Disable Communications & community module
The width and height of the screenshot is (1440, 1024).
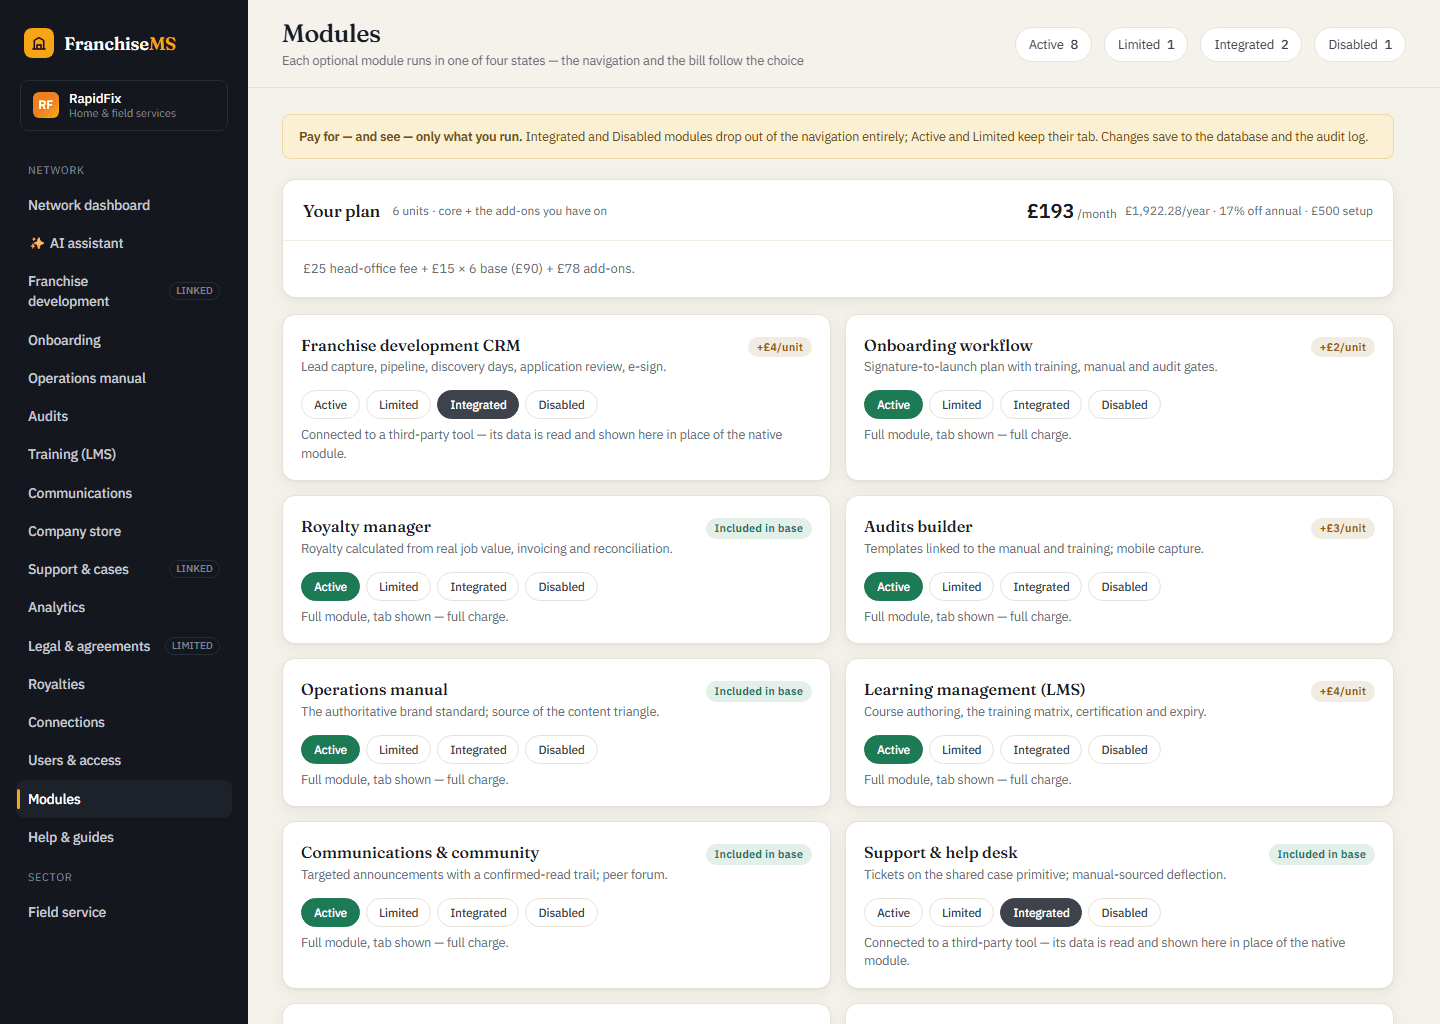click(x=561, y=913)
